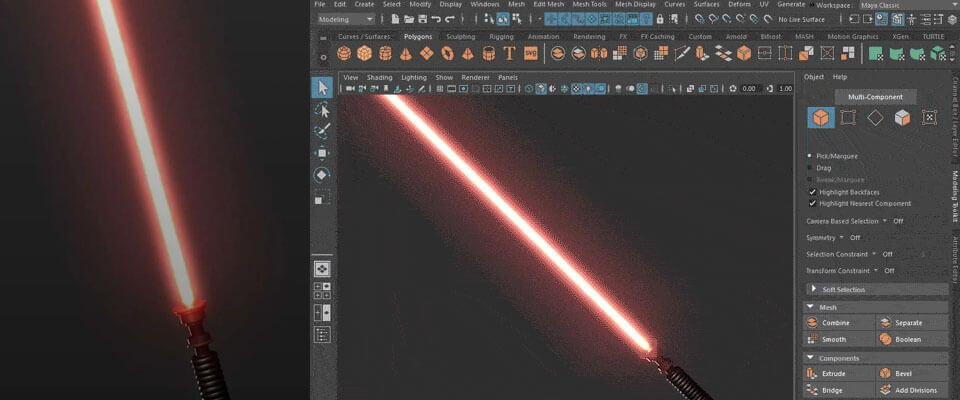The image size is (960, 400).
Task: Click the Bevel button
Action: (x=912, y=374)
